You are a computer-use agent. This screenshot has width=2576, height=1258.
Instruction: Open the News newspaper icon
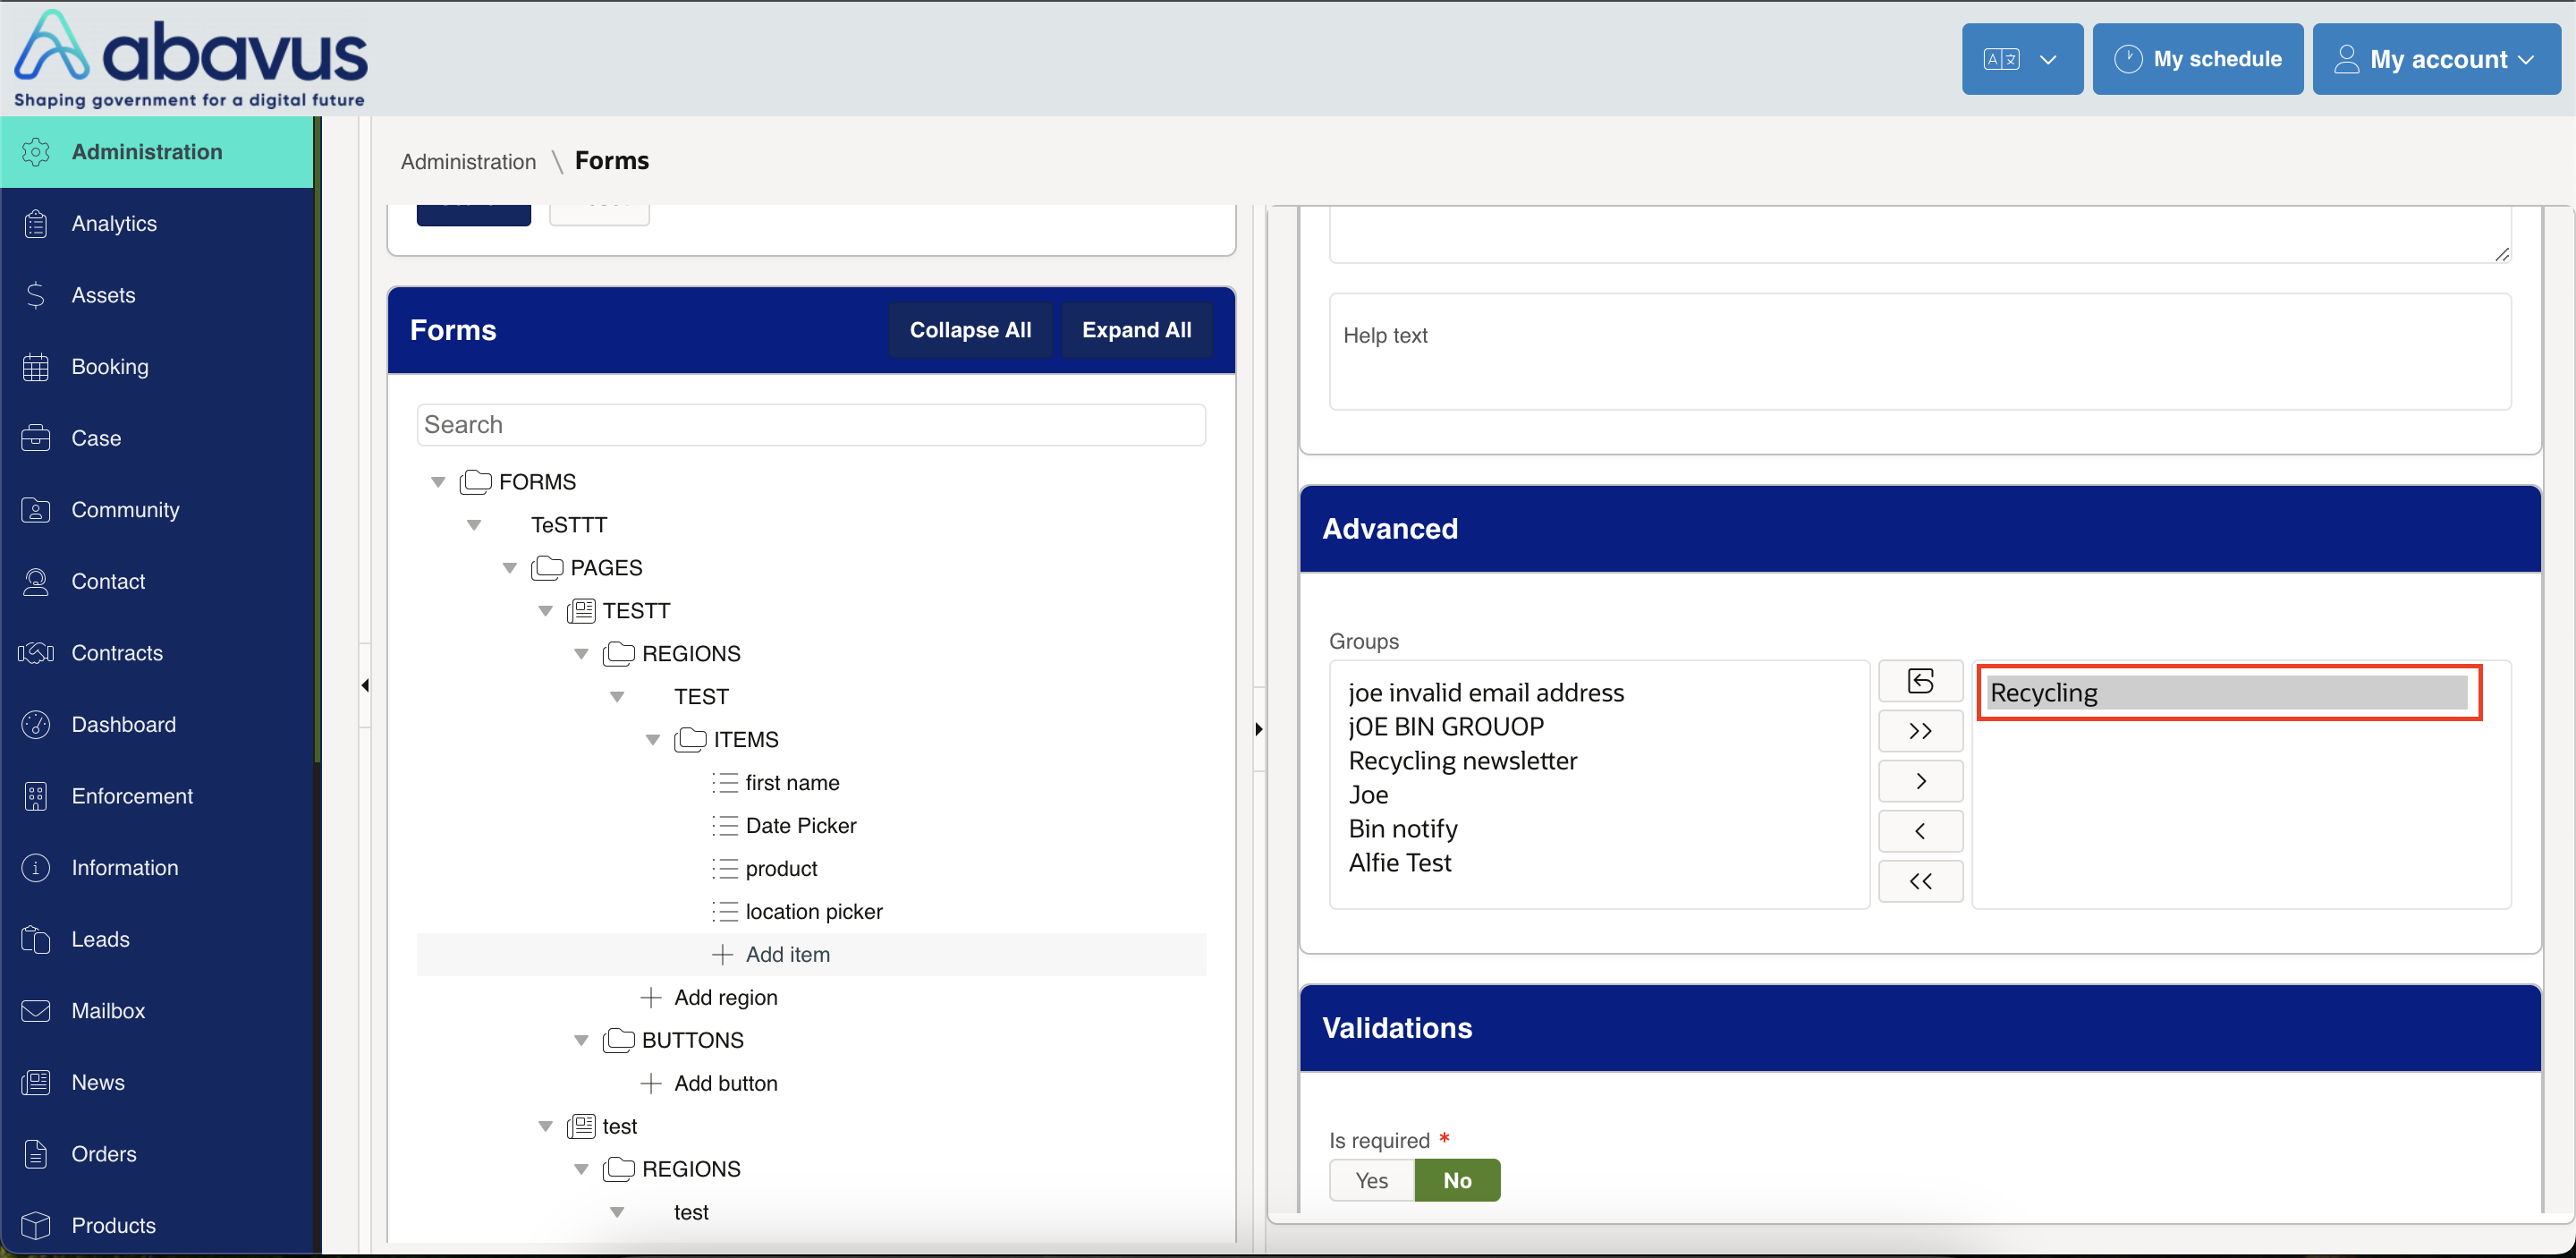click(36, 1082)
